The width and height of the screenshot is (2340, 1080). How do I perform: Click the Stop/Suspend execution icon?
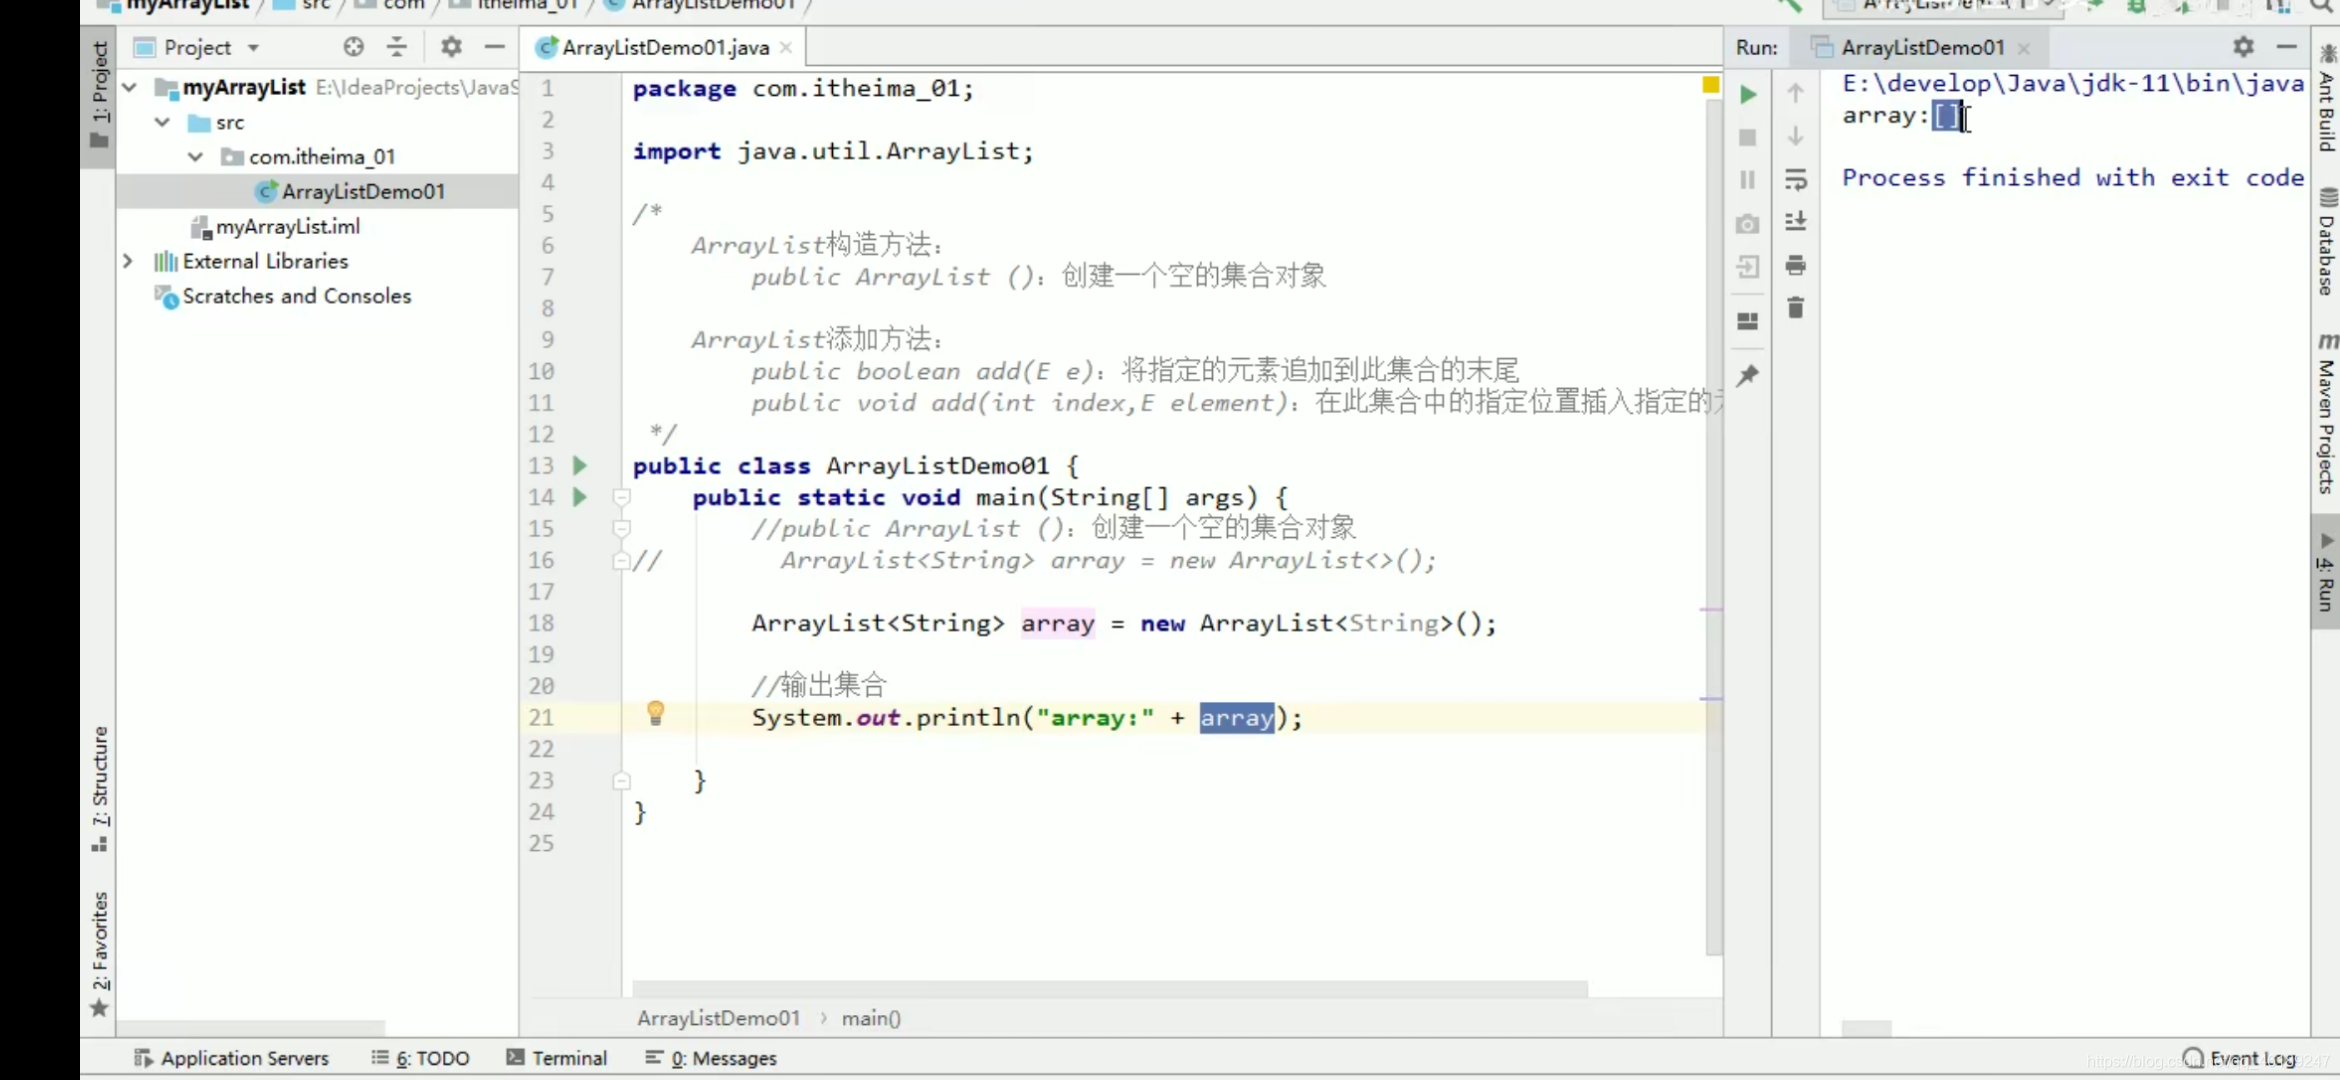(1749, 136)
